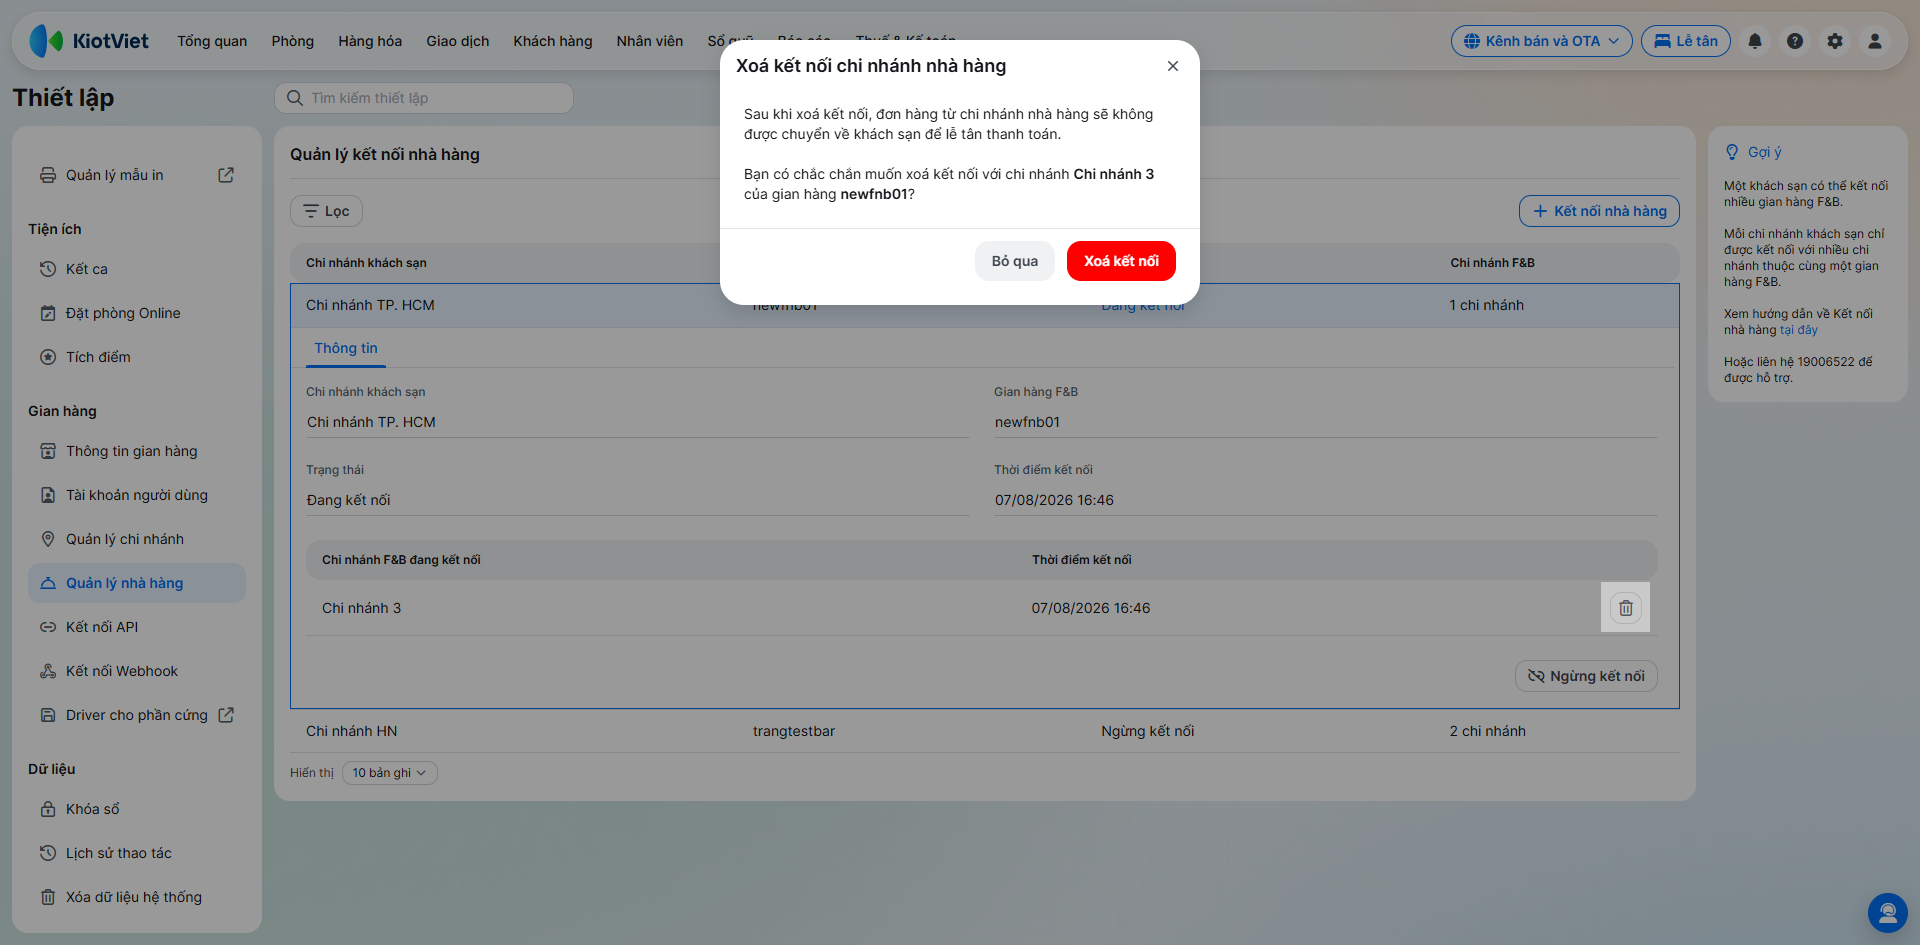Click the Gợi ý lightbulb icon
Image resolution: width=1920 pixels, height=945 pixels.
point(1732,152)
